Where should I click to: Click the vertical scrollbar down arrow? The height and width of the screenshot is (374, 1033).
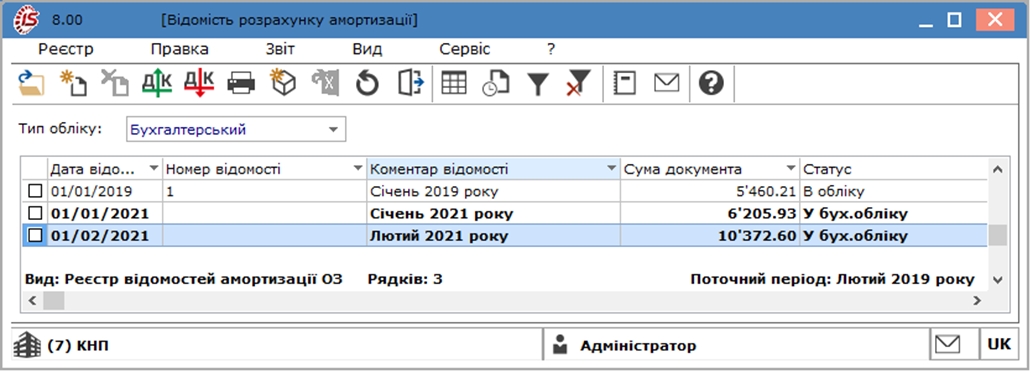[998, 280]
